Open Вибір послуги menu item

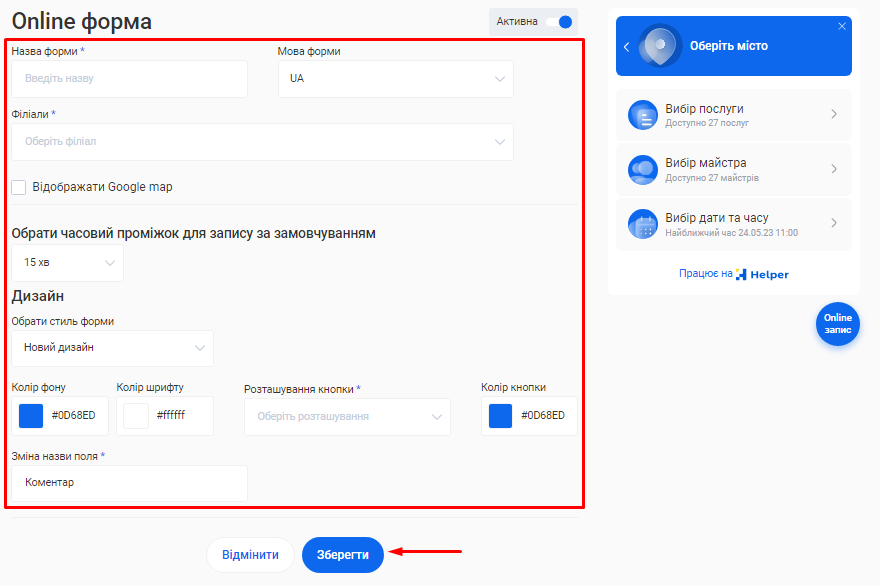[x=733, y=115]
